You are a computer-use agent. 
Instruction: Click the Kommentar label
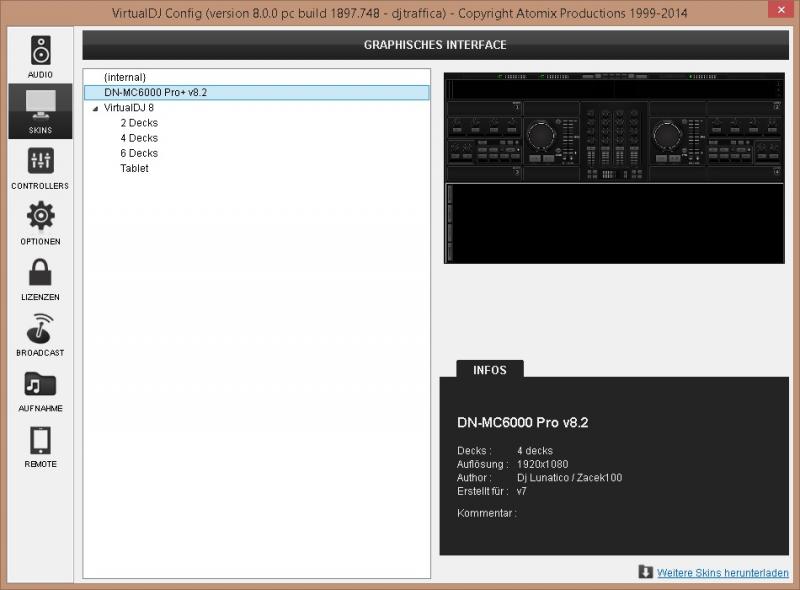tap(487, 513)
